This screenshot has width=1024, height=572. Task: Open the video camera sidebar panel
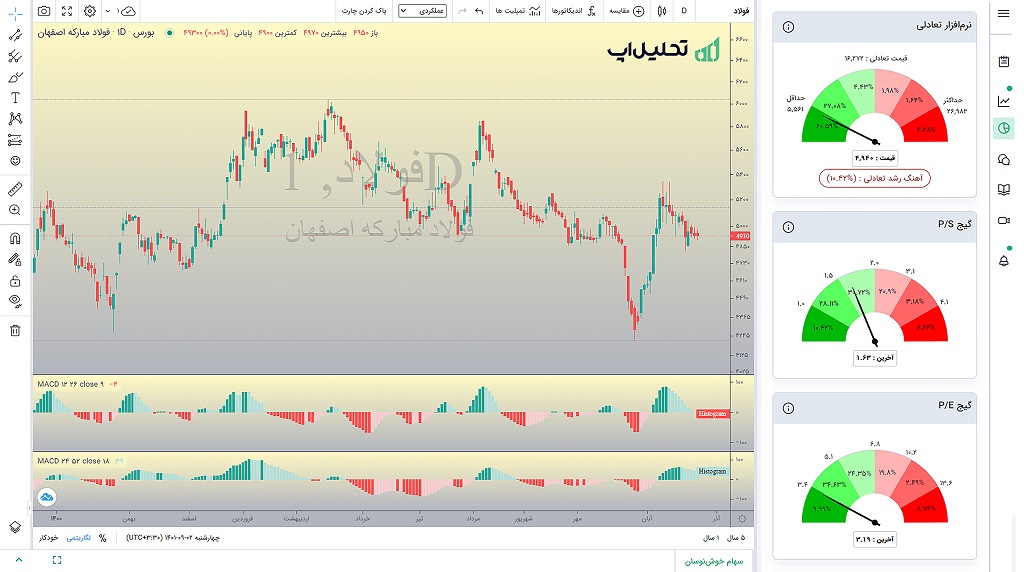(1004, 221)
